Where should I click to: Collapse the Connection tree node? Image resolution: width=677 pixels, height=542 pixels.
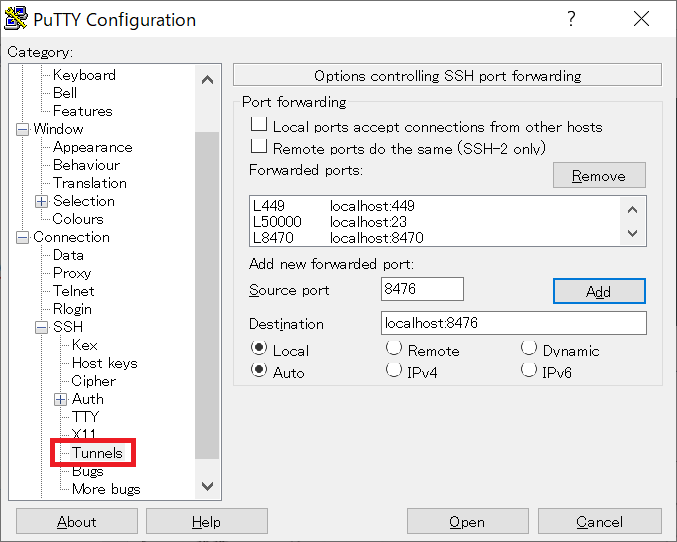pyautogui.click(x=22, y=238)
